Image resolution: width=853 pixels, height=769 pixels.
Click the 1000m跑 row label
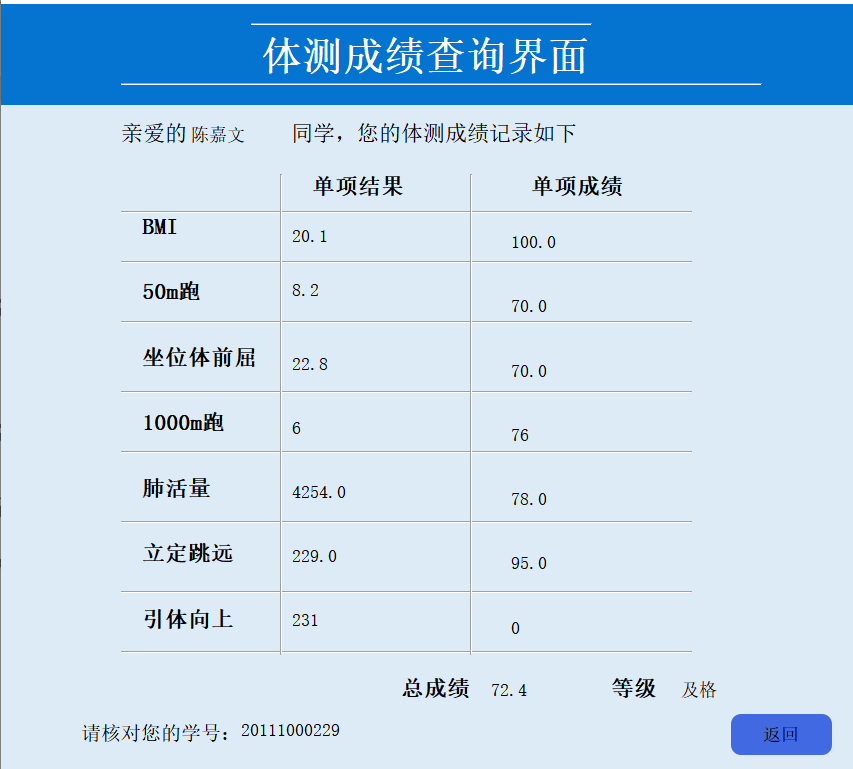[x=183, y=421]
